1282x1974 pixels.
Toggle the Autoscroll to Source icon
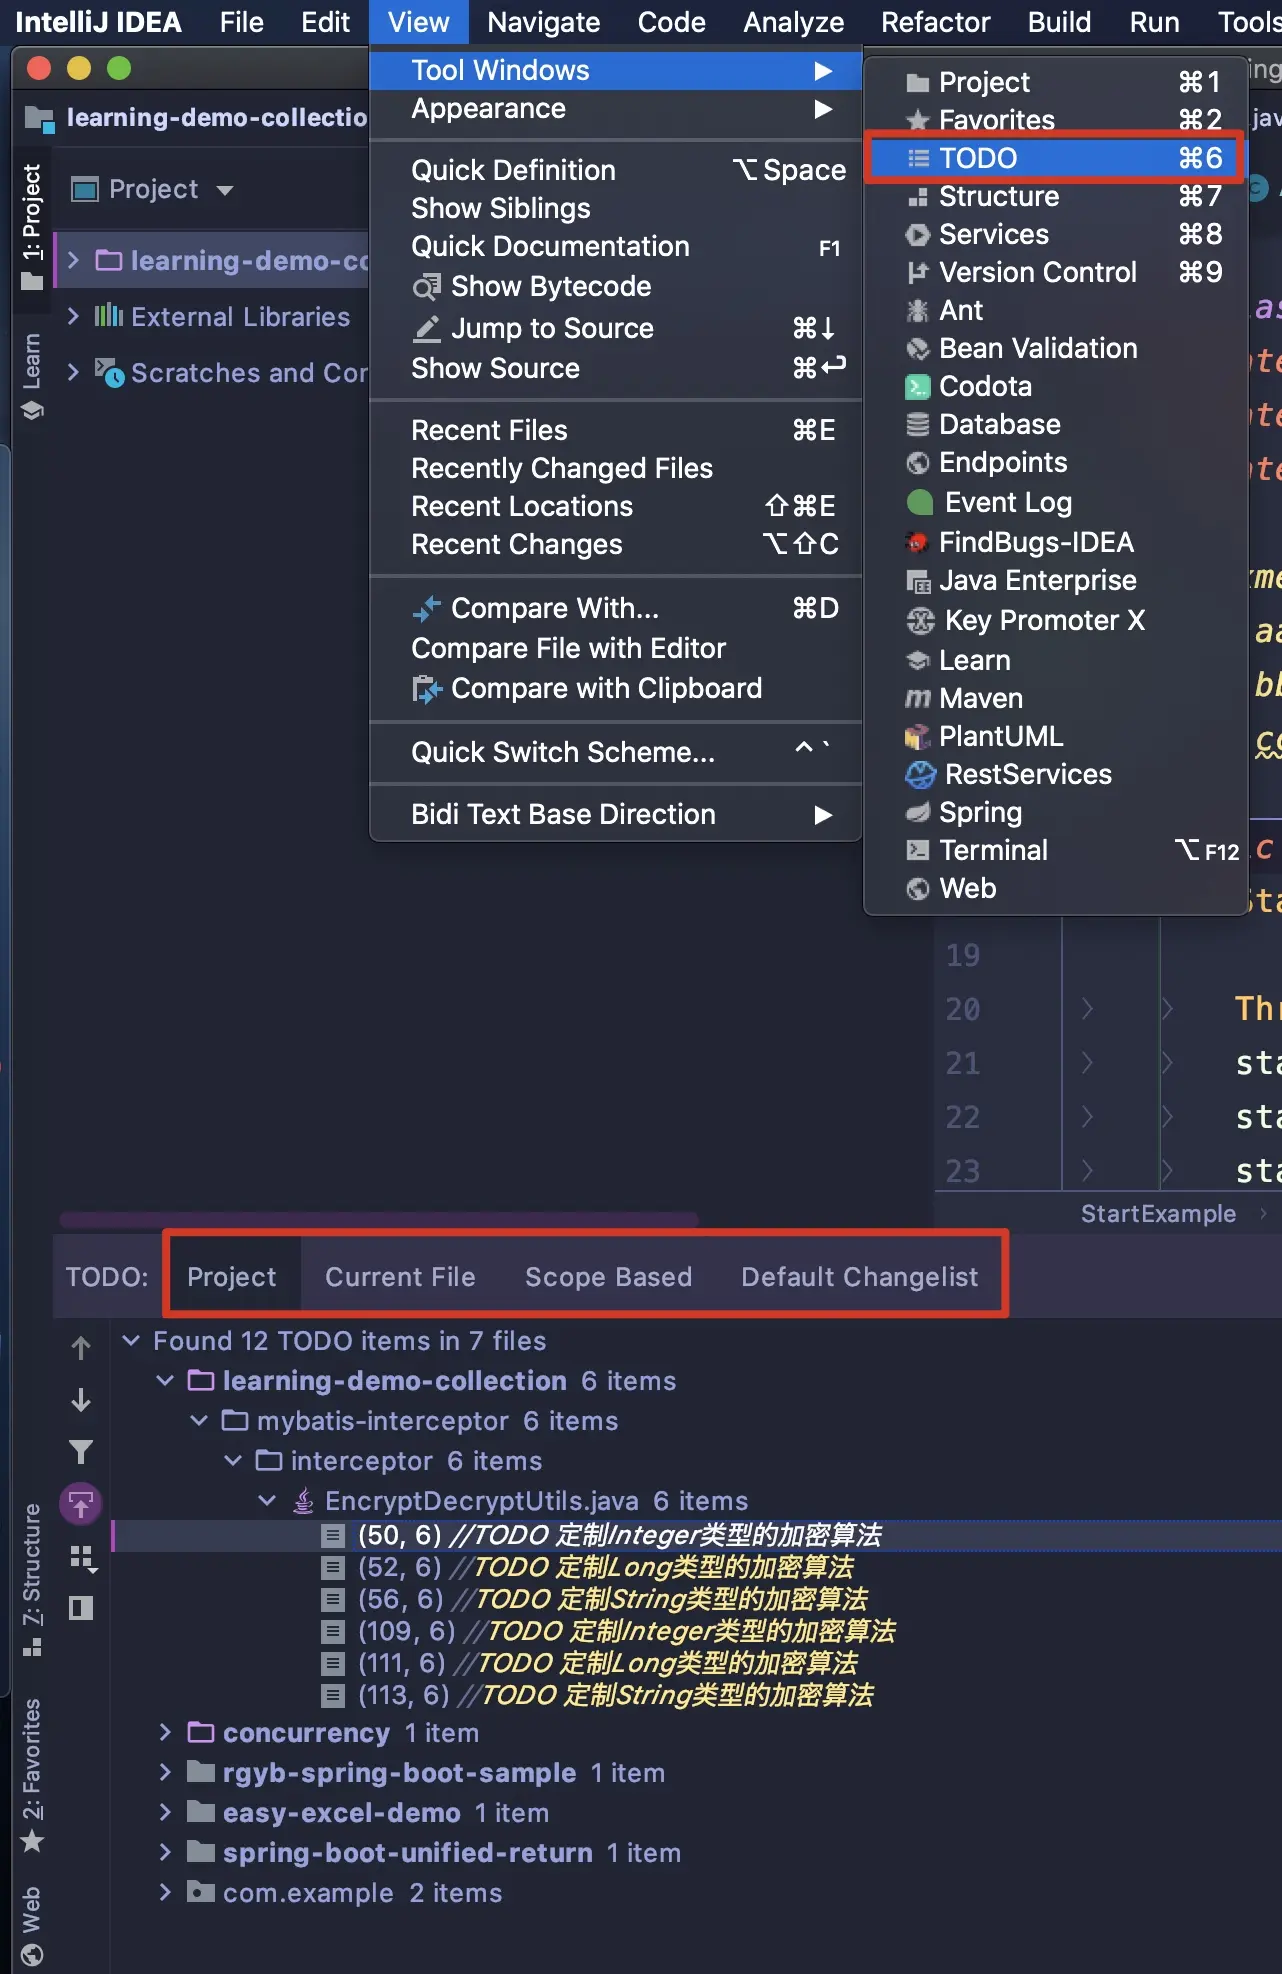tap(81, 1503)
